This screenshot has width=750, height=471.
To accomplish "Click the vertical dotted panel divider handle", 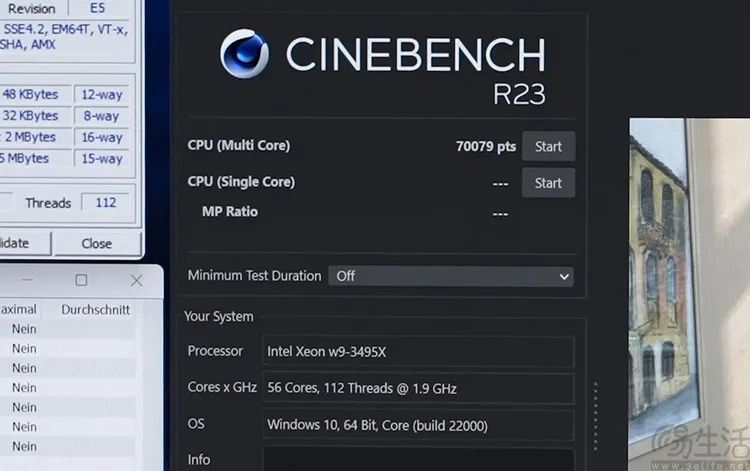I will click(596, 416).
